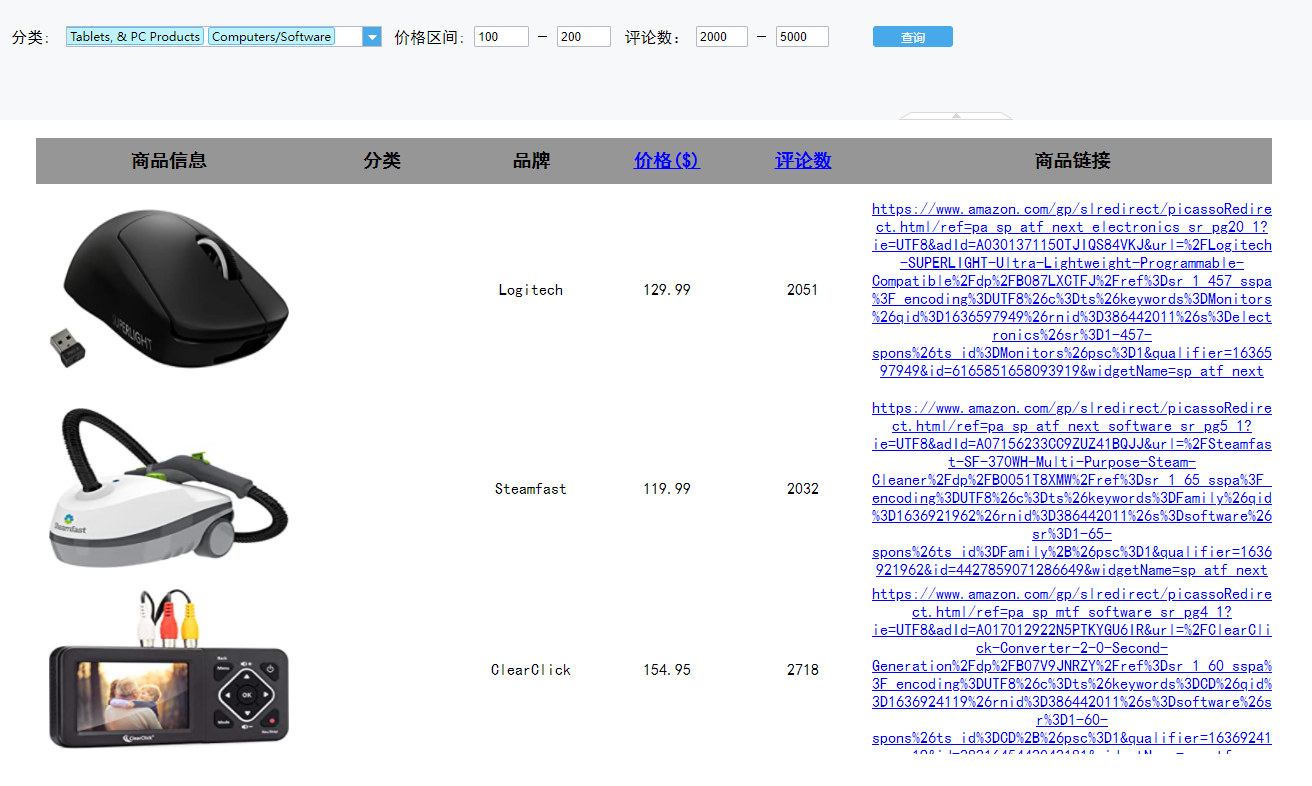Screen dimensions: 1312x786
Task: Open the ClearClick Converter Amazon link
Action: tap(1072, 668)
